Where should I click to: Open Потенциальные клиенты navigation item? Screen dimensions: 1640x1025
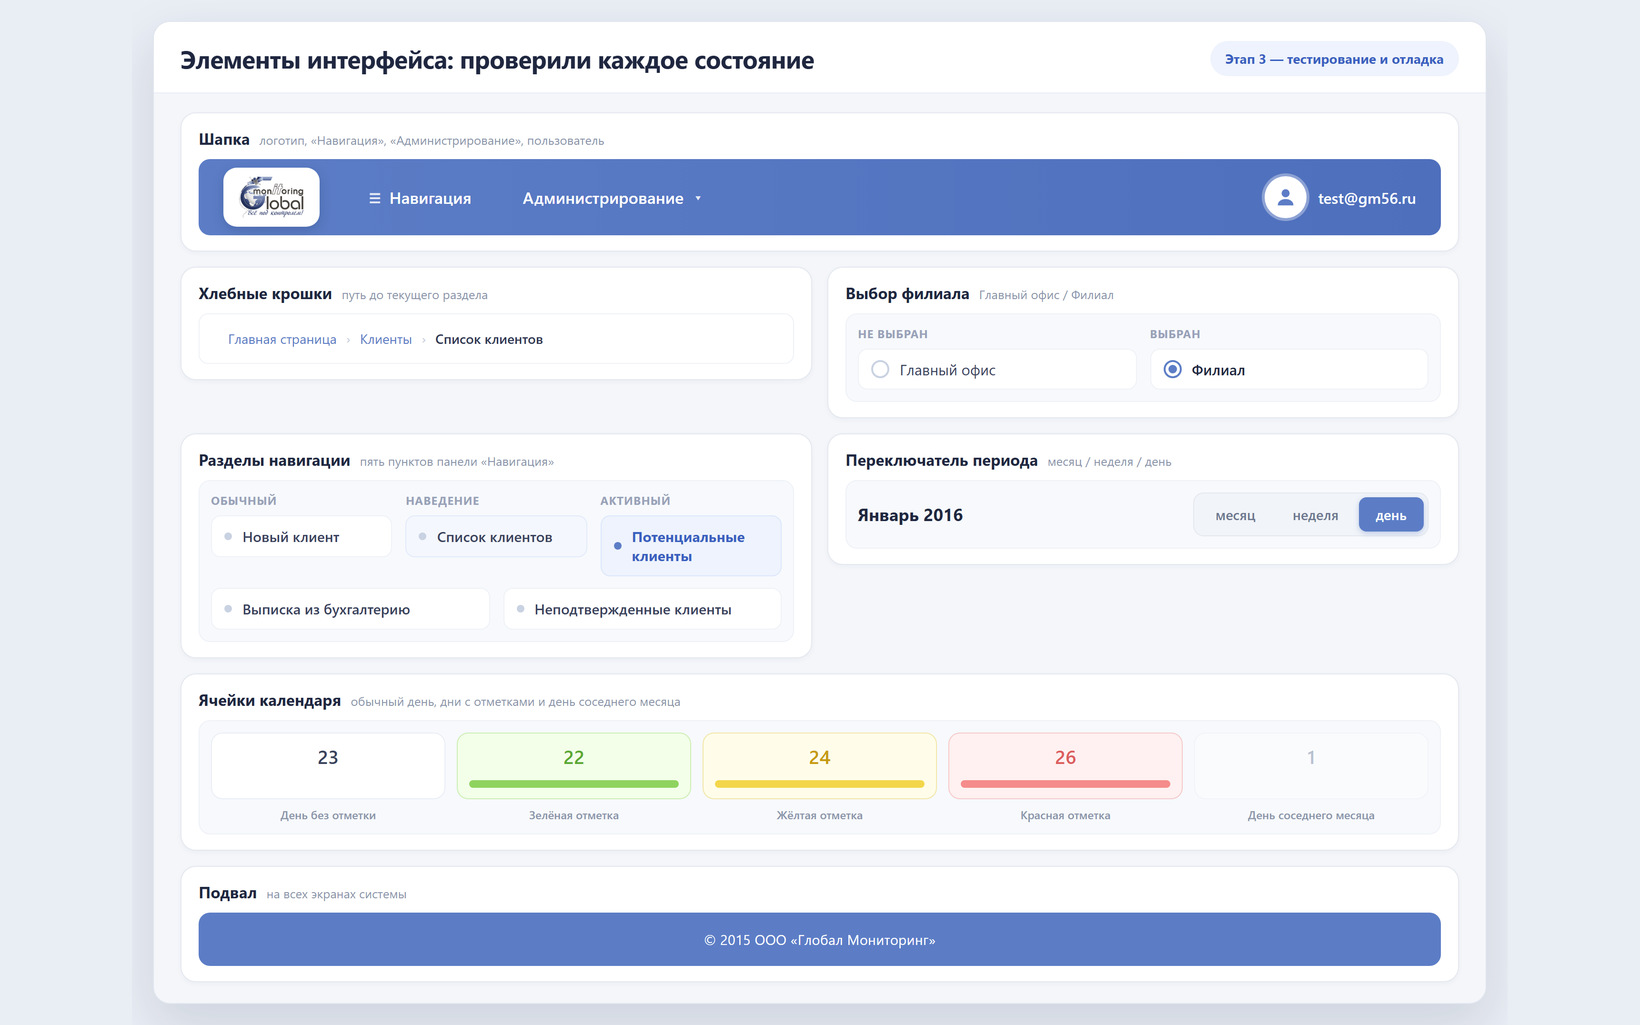(691, 546)
